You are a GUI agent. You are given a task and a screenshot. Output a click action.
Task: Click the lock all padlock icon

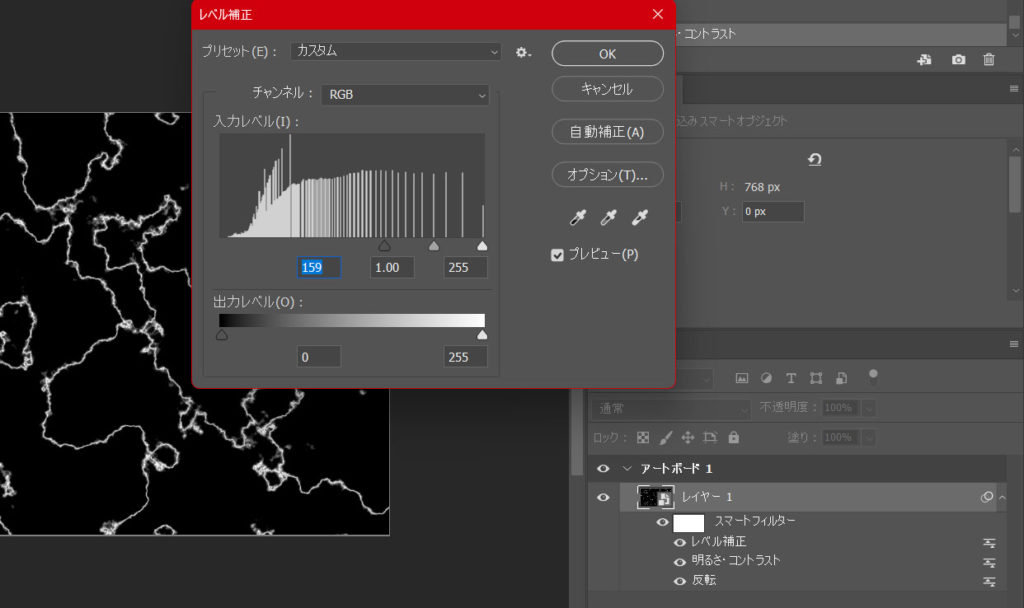click(x=734, y=437)
